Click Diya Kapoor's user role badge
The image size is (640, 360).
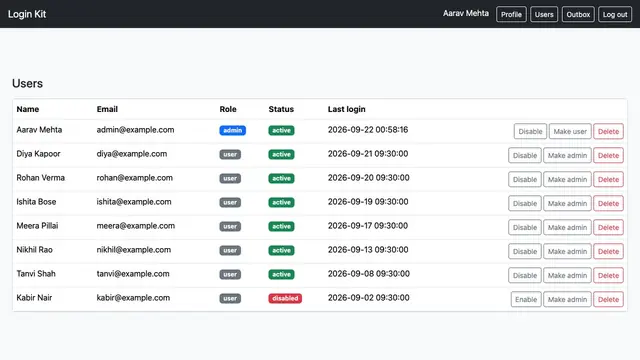(x=230, y=154)
